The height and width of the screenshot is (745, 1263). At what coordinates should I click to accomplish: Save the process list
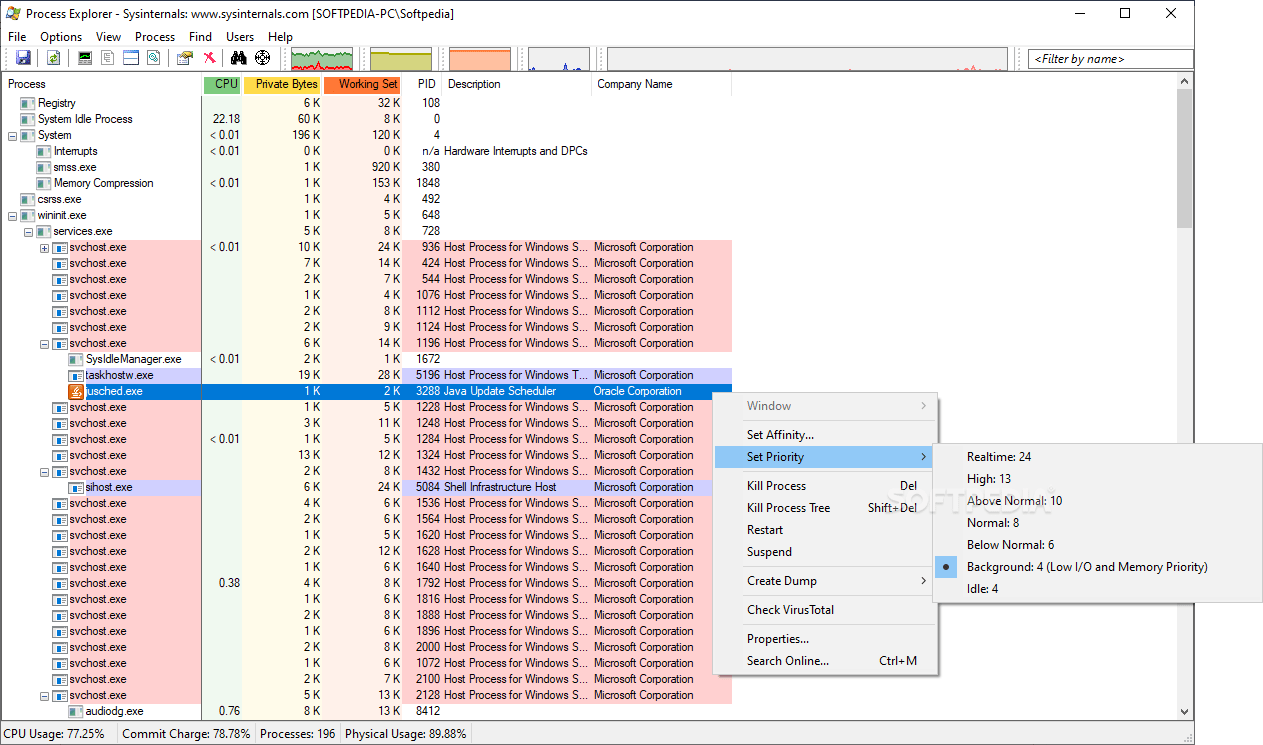23,57
